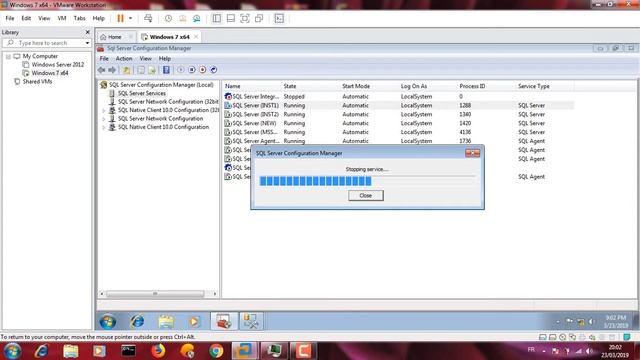The height and width of the screenshot is (360, 640).
Task: Toggle the thumbnail bar icon in VMware toolbar
Action: pyautogui.click(x=231, y=18)
